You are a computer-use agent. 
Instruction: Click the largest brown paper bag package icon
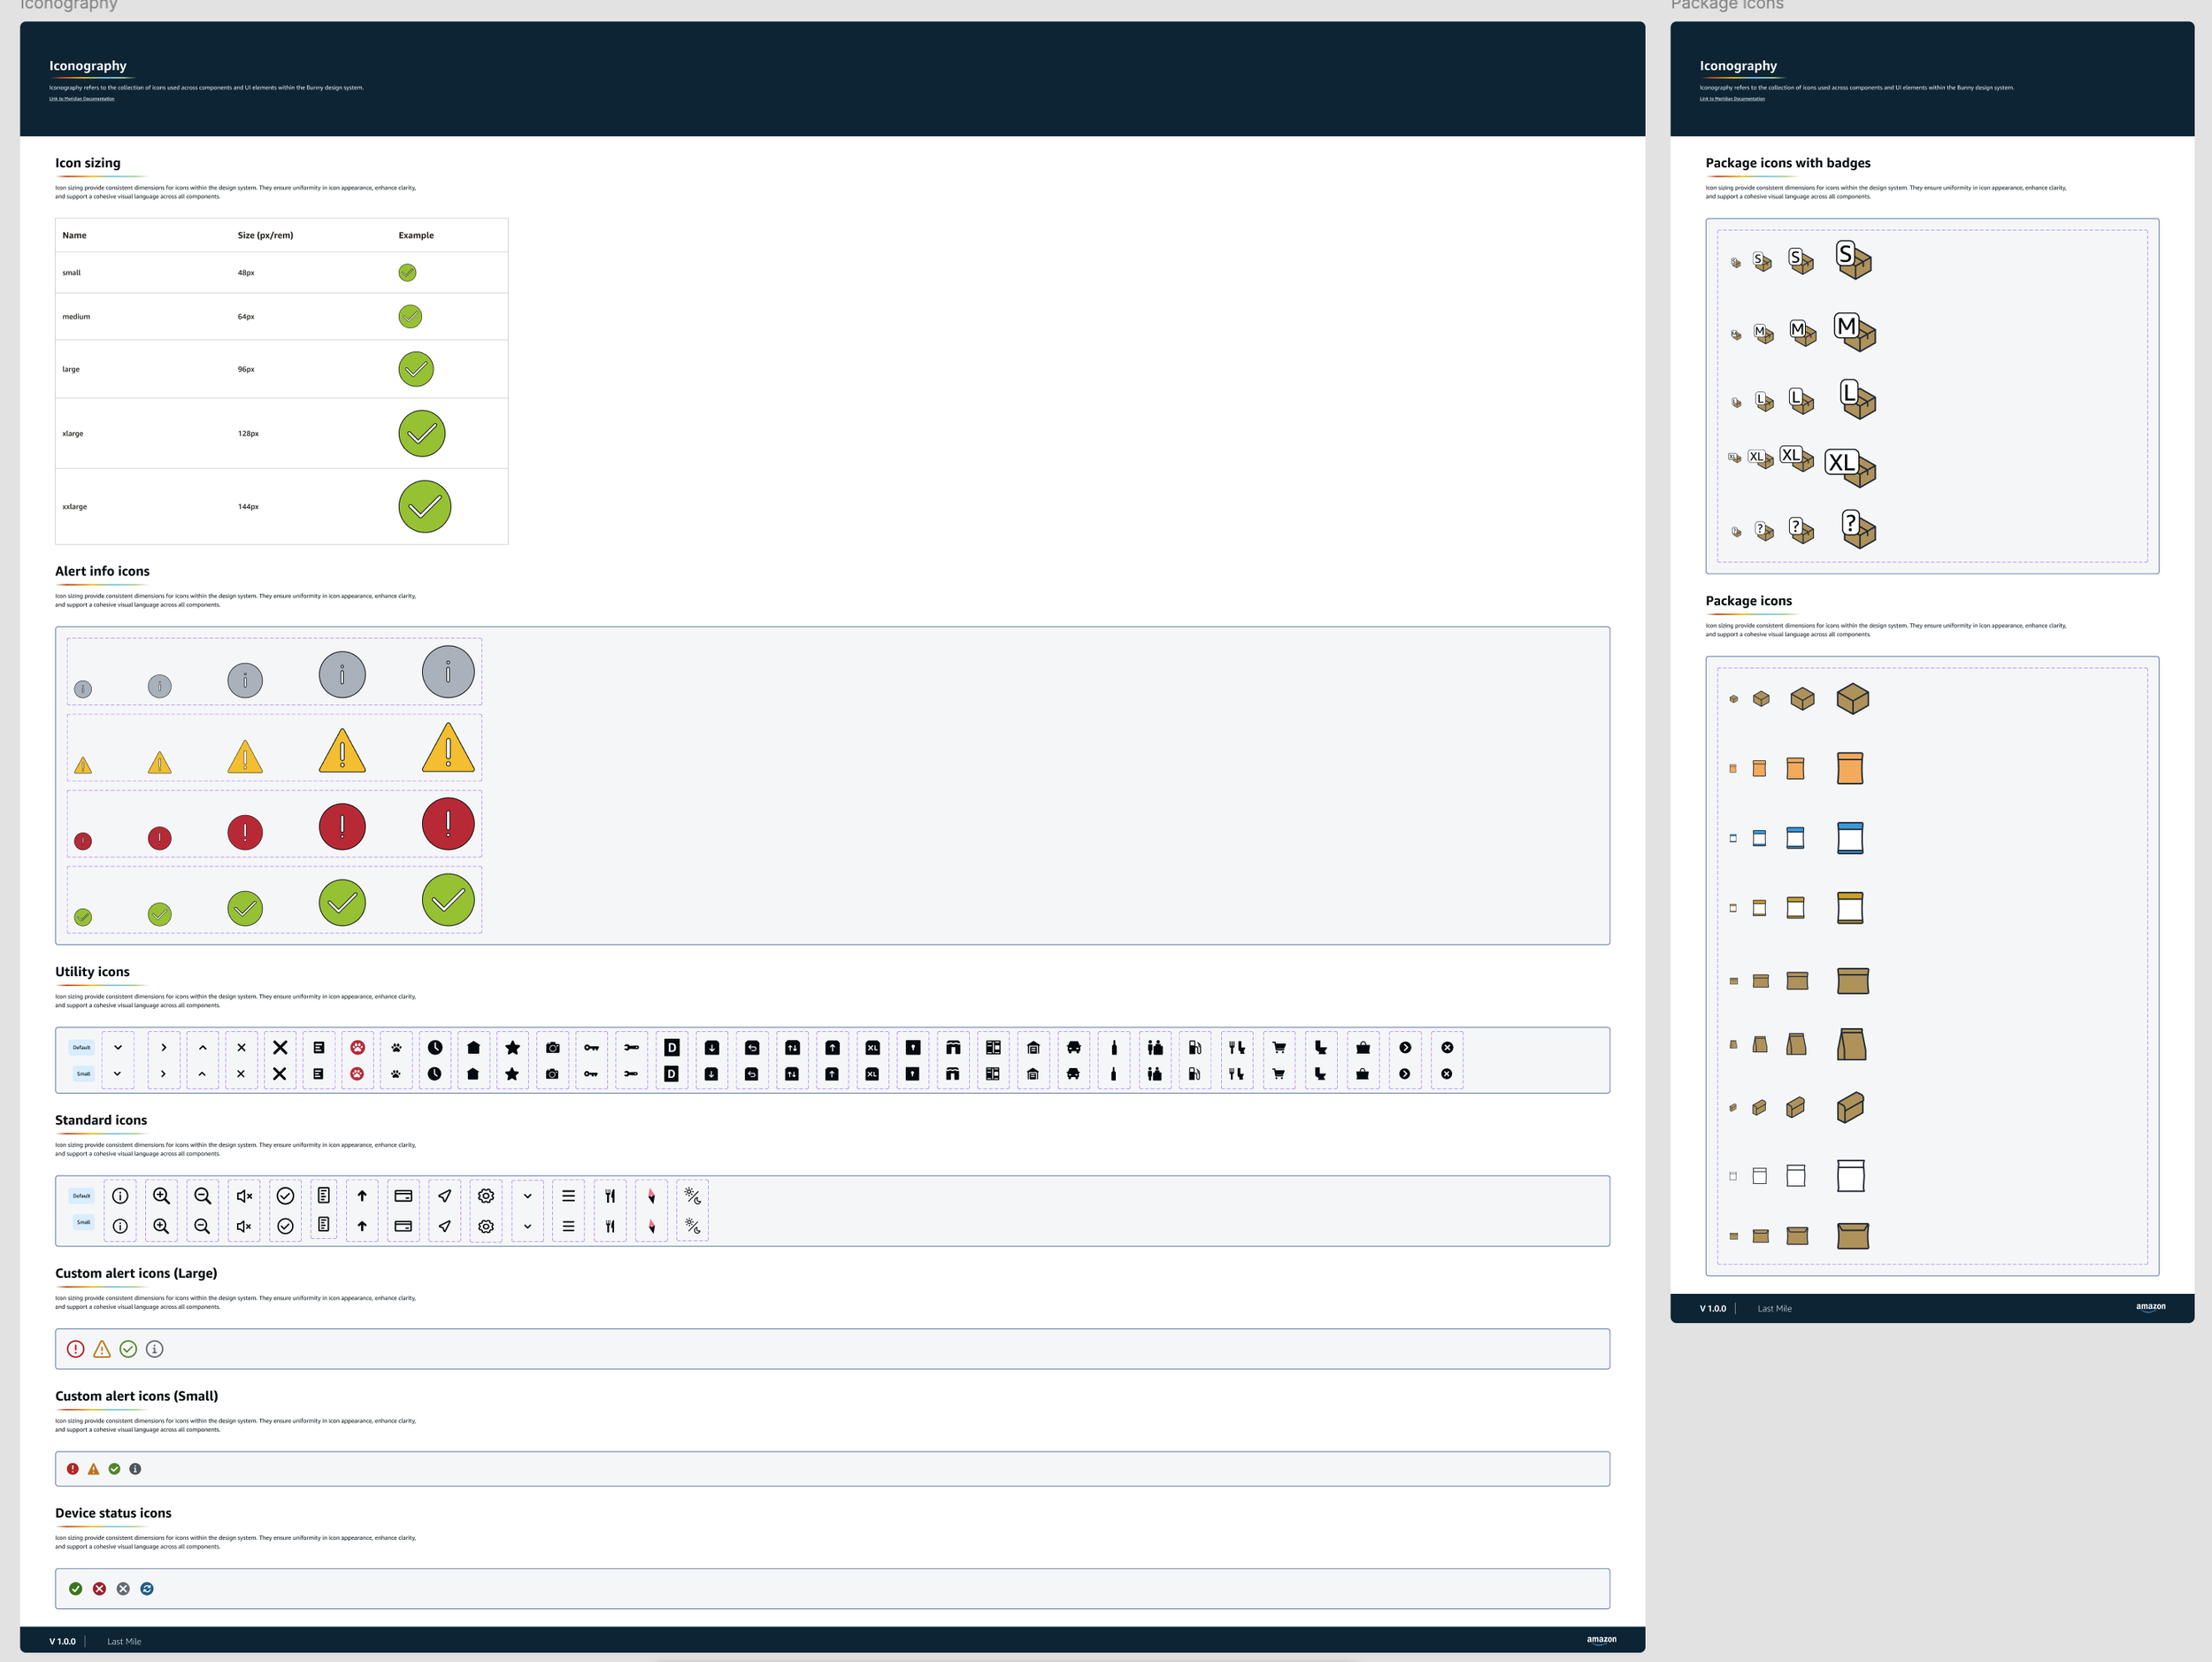coord(1852,1044)
